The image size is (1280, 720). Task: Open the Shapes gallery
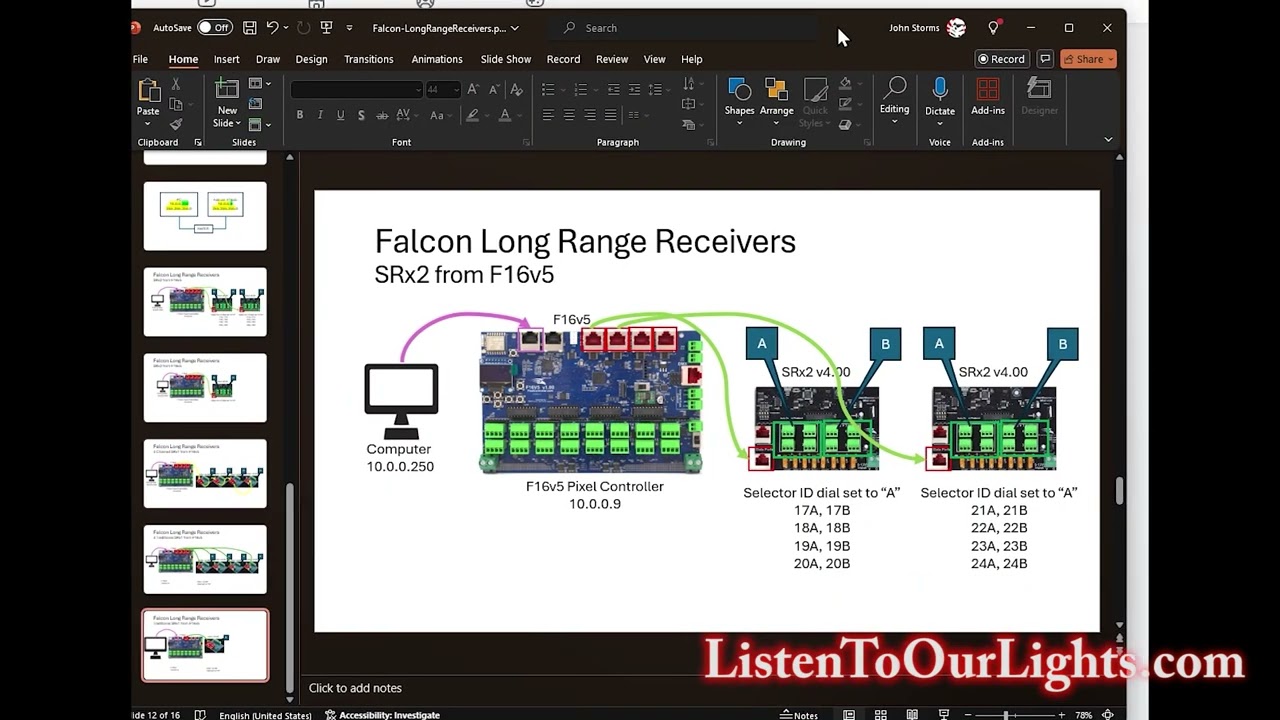click(740, 99)
